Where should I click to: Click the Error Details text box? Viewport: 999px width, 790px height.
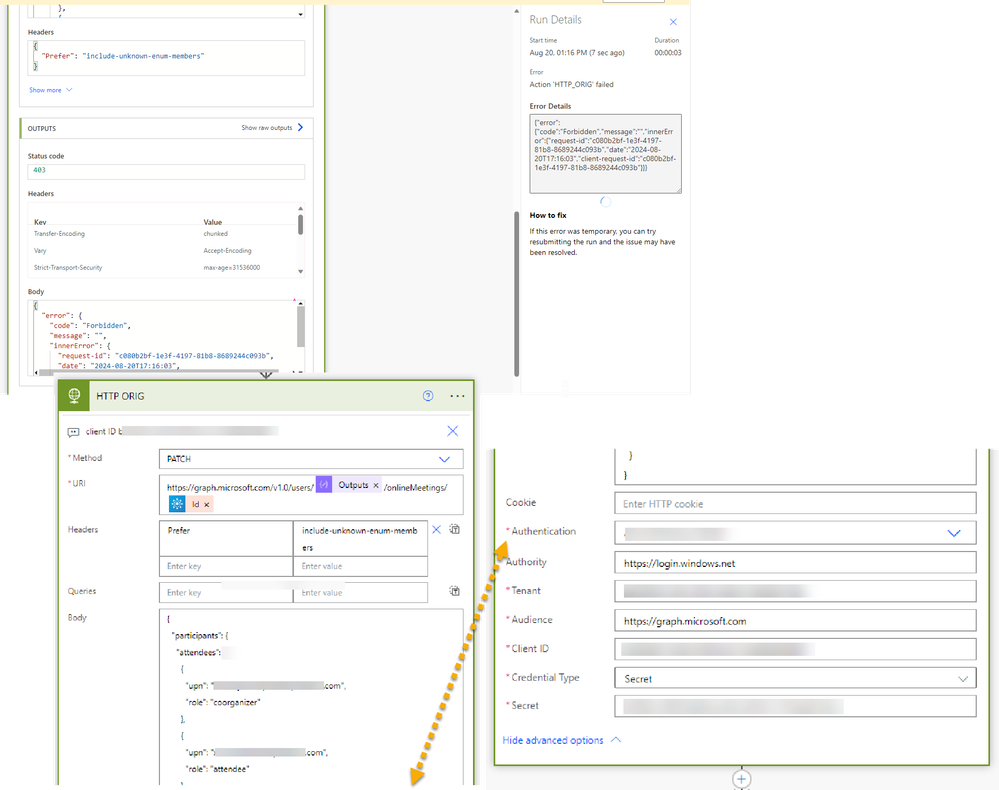605,154
